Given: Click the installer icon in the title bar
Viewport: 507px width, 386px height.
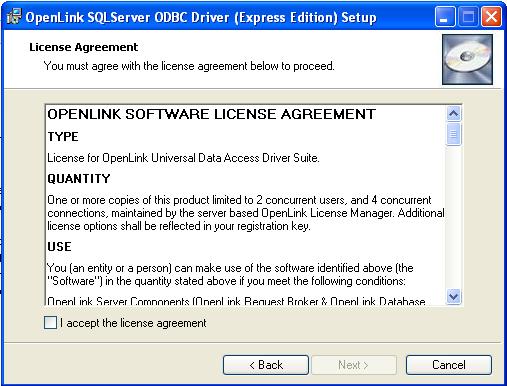Looking at the screenshot, I should click(14, 16).
